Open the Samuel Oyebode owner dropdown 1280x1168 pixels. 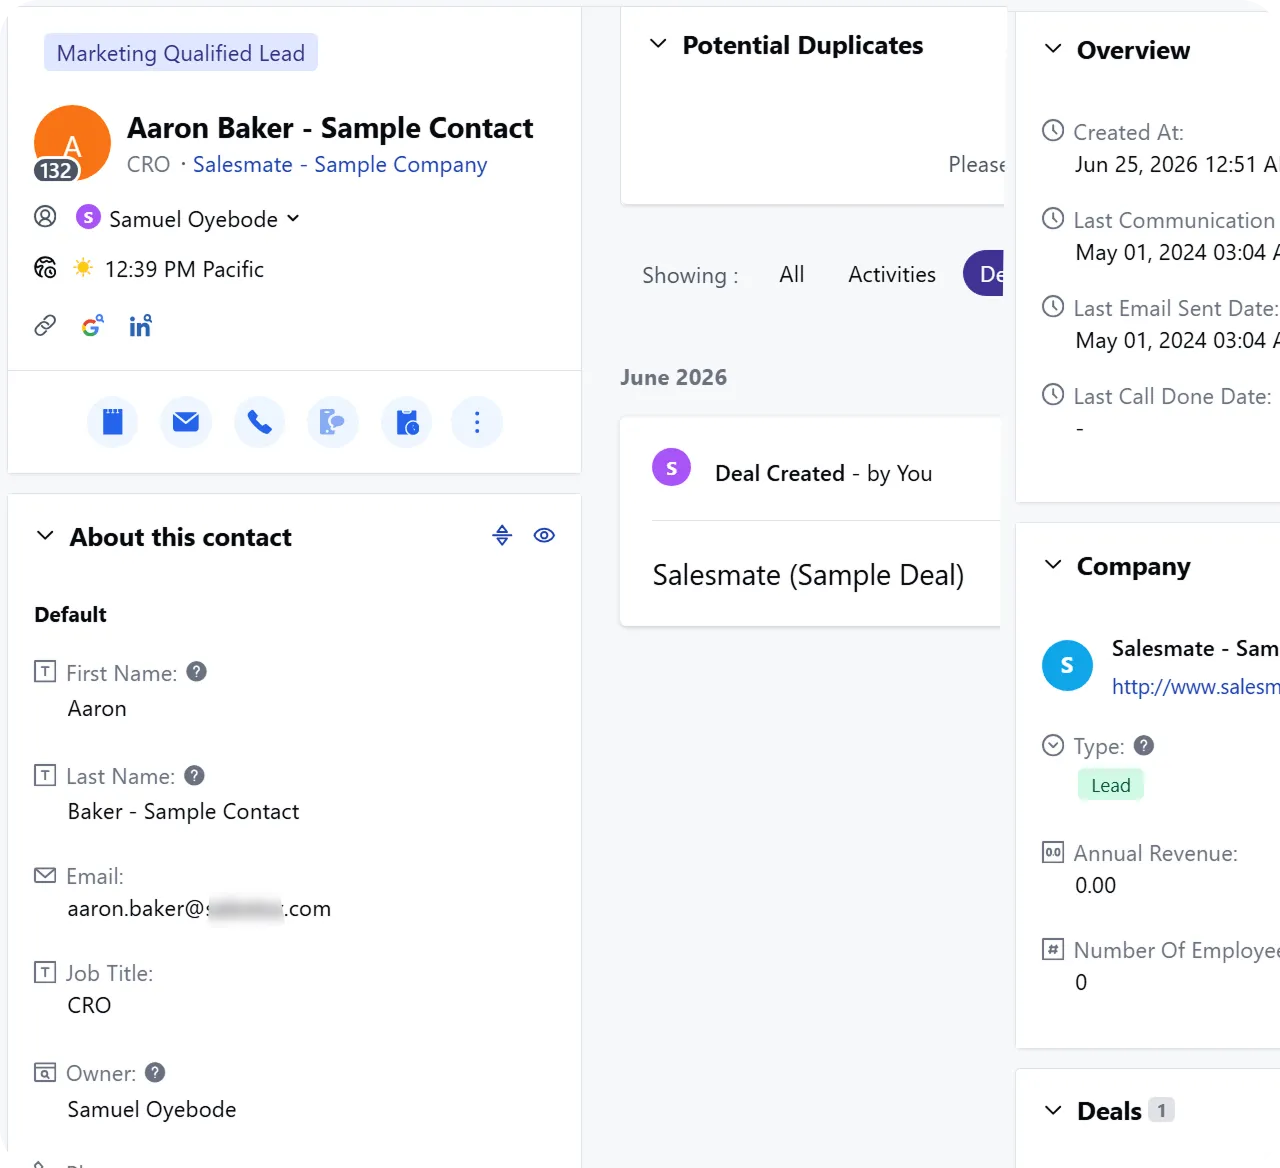coord(188,219)
